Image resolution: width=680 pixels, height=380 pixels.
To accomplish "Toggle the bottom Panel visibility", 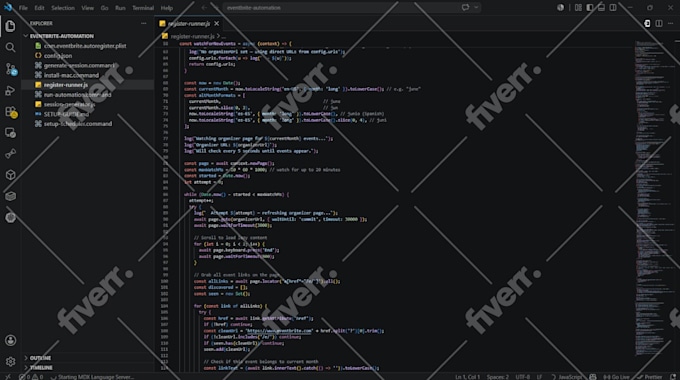I will click(x=601, y=7).
